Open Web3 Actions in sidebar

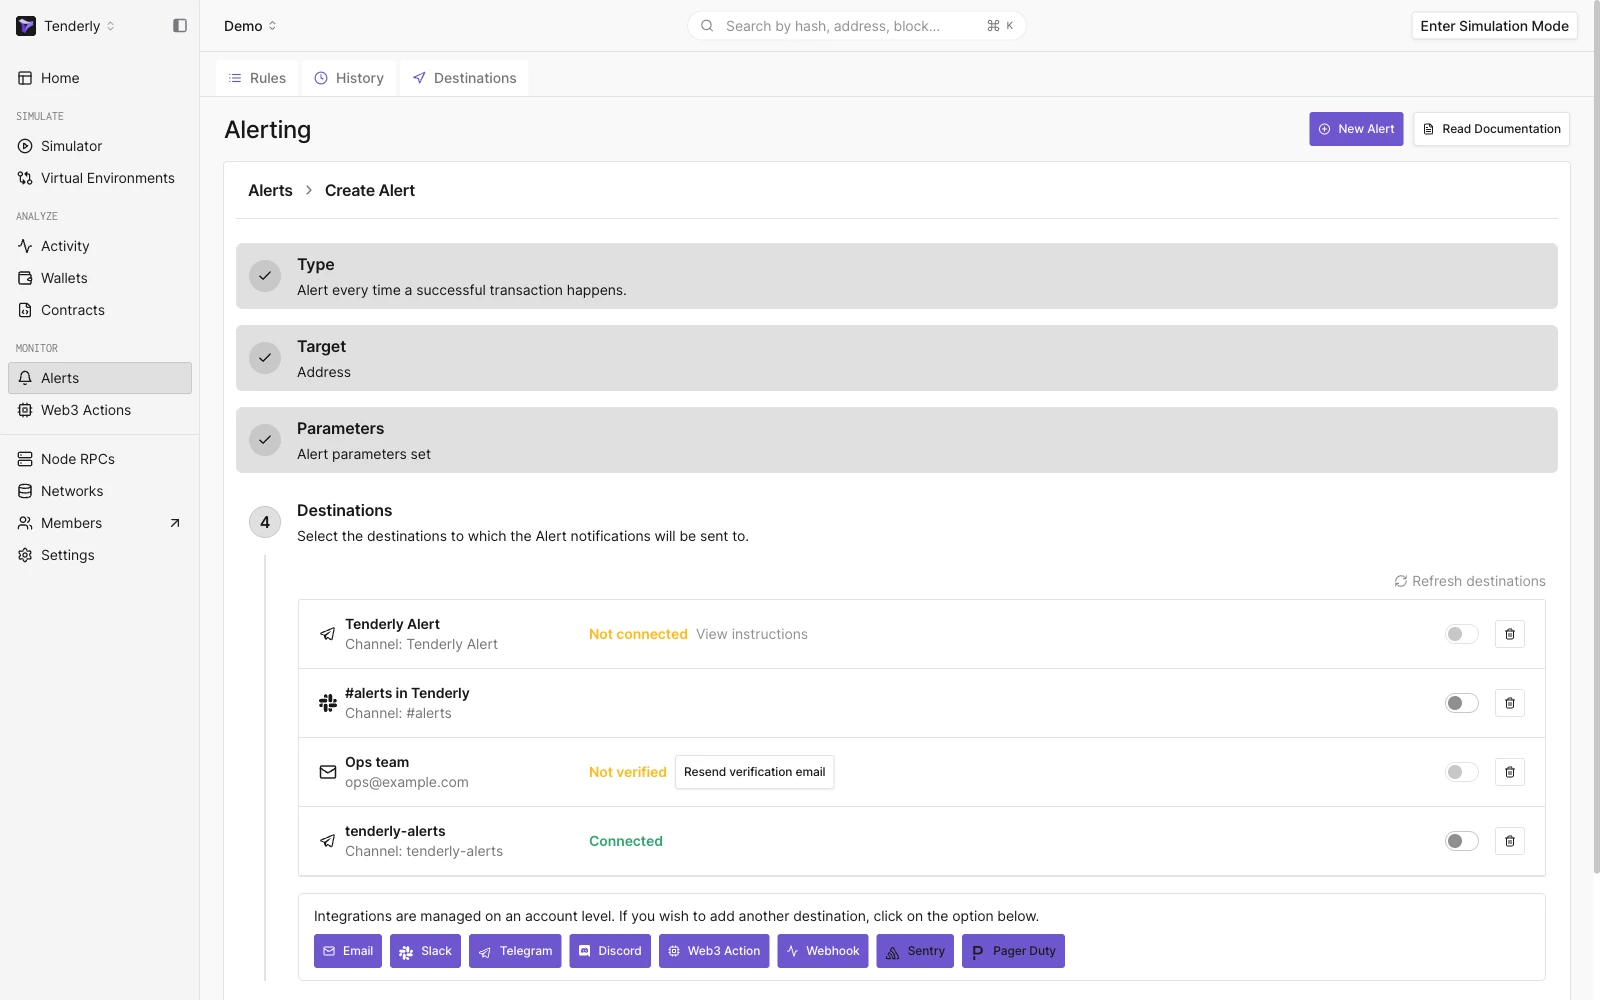(x=100, y=410)
